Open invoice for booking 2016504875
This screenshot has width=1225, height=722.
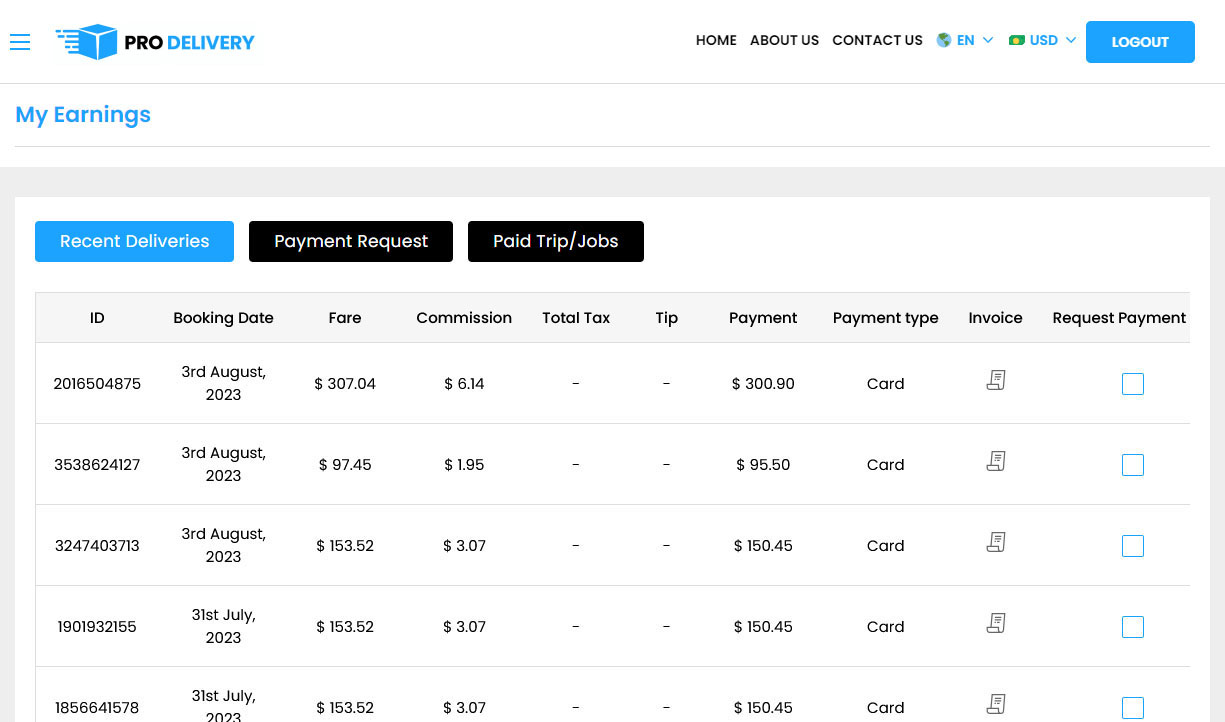point(995,380)
